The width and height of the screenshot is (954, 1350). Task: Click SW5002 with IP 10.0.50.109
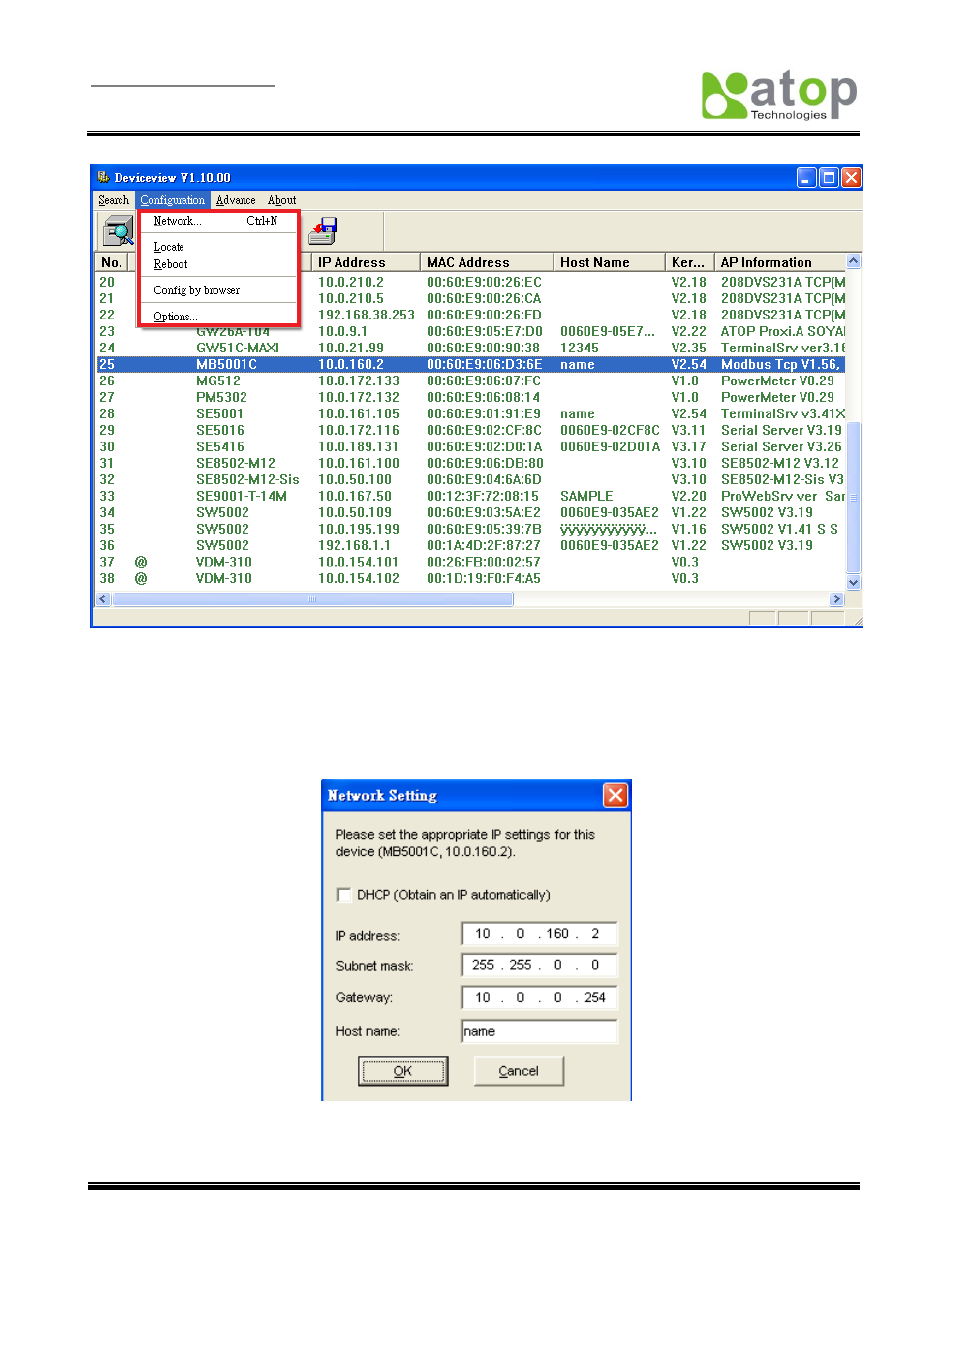(222, 512)
